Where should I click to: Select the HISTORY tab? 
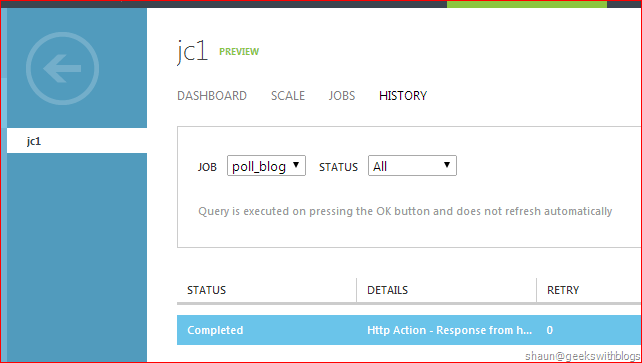403,96
